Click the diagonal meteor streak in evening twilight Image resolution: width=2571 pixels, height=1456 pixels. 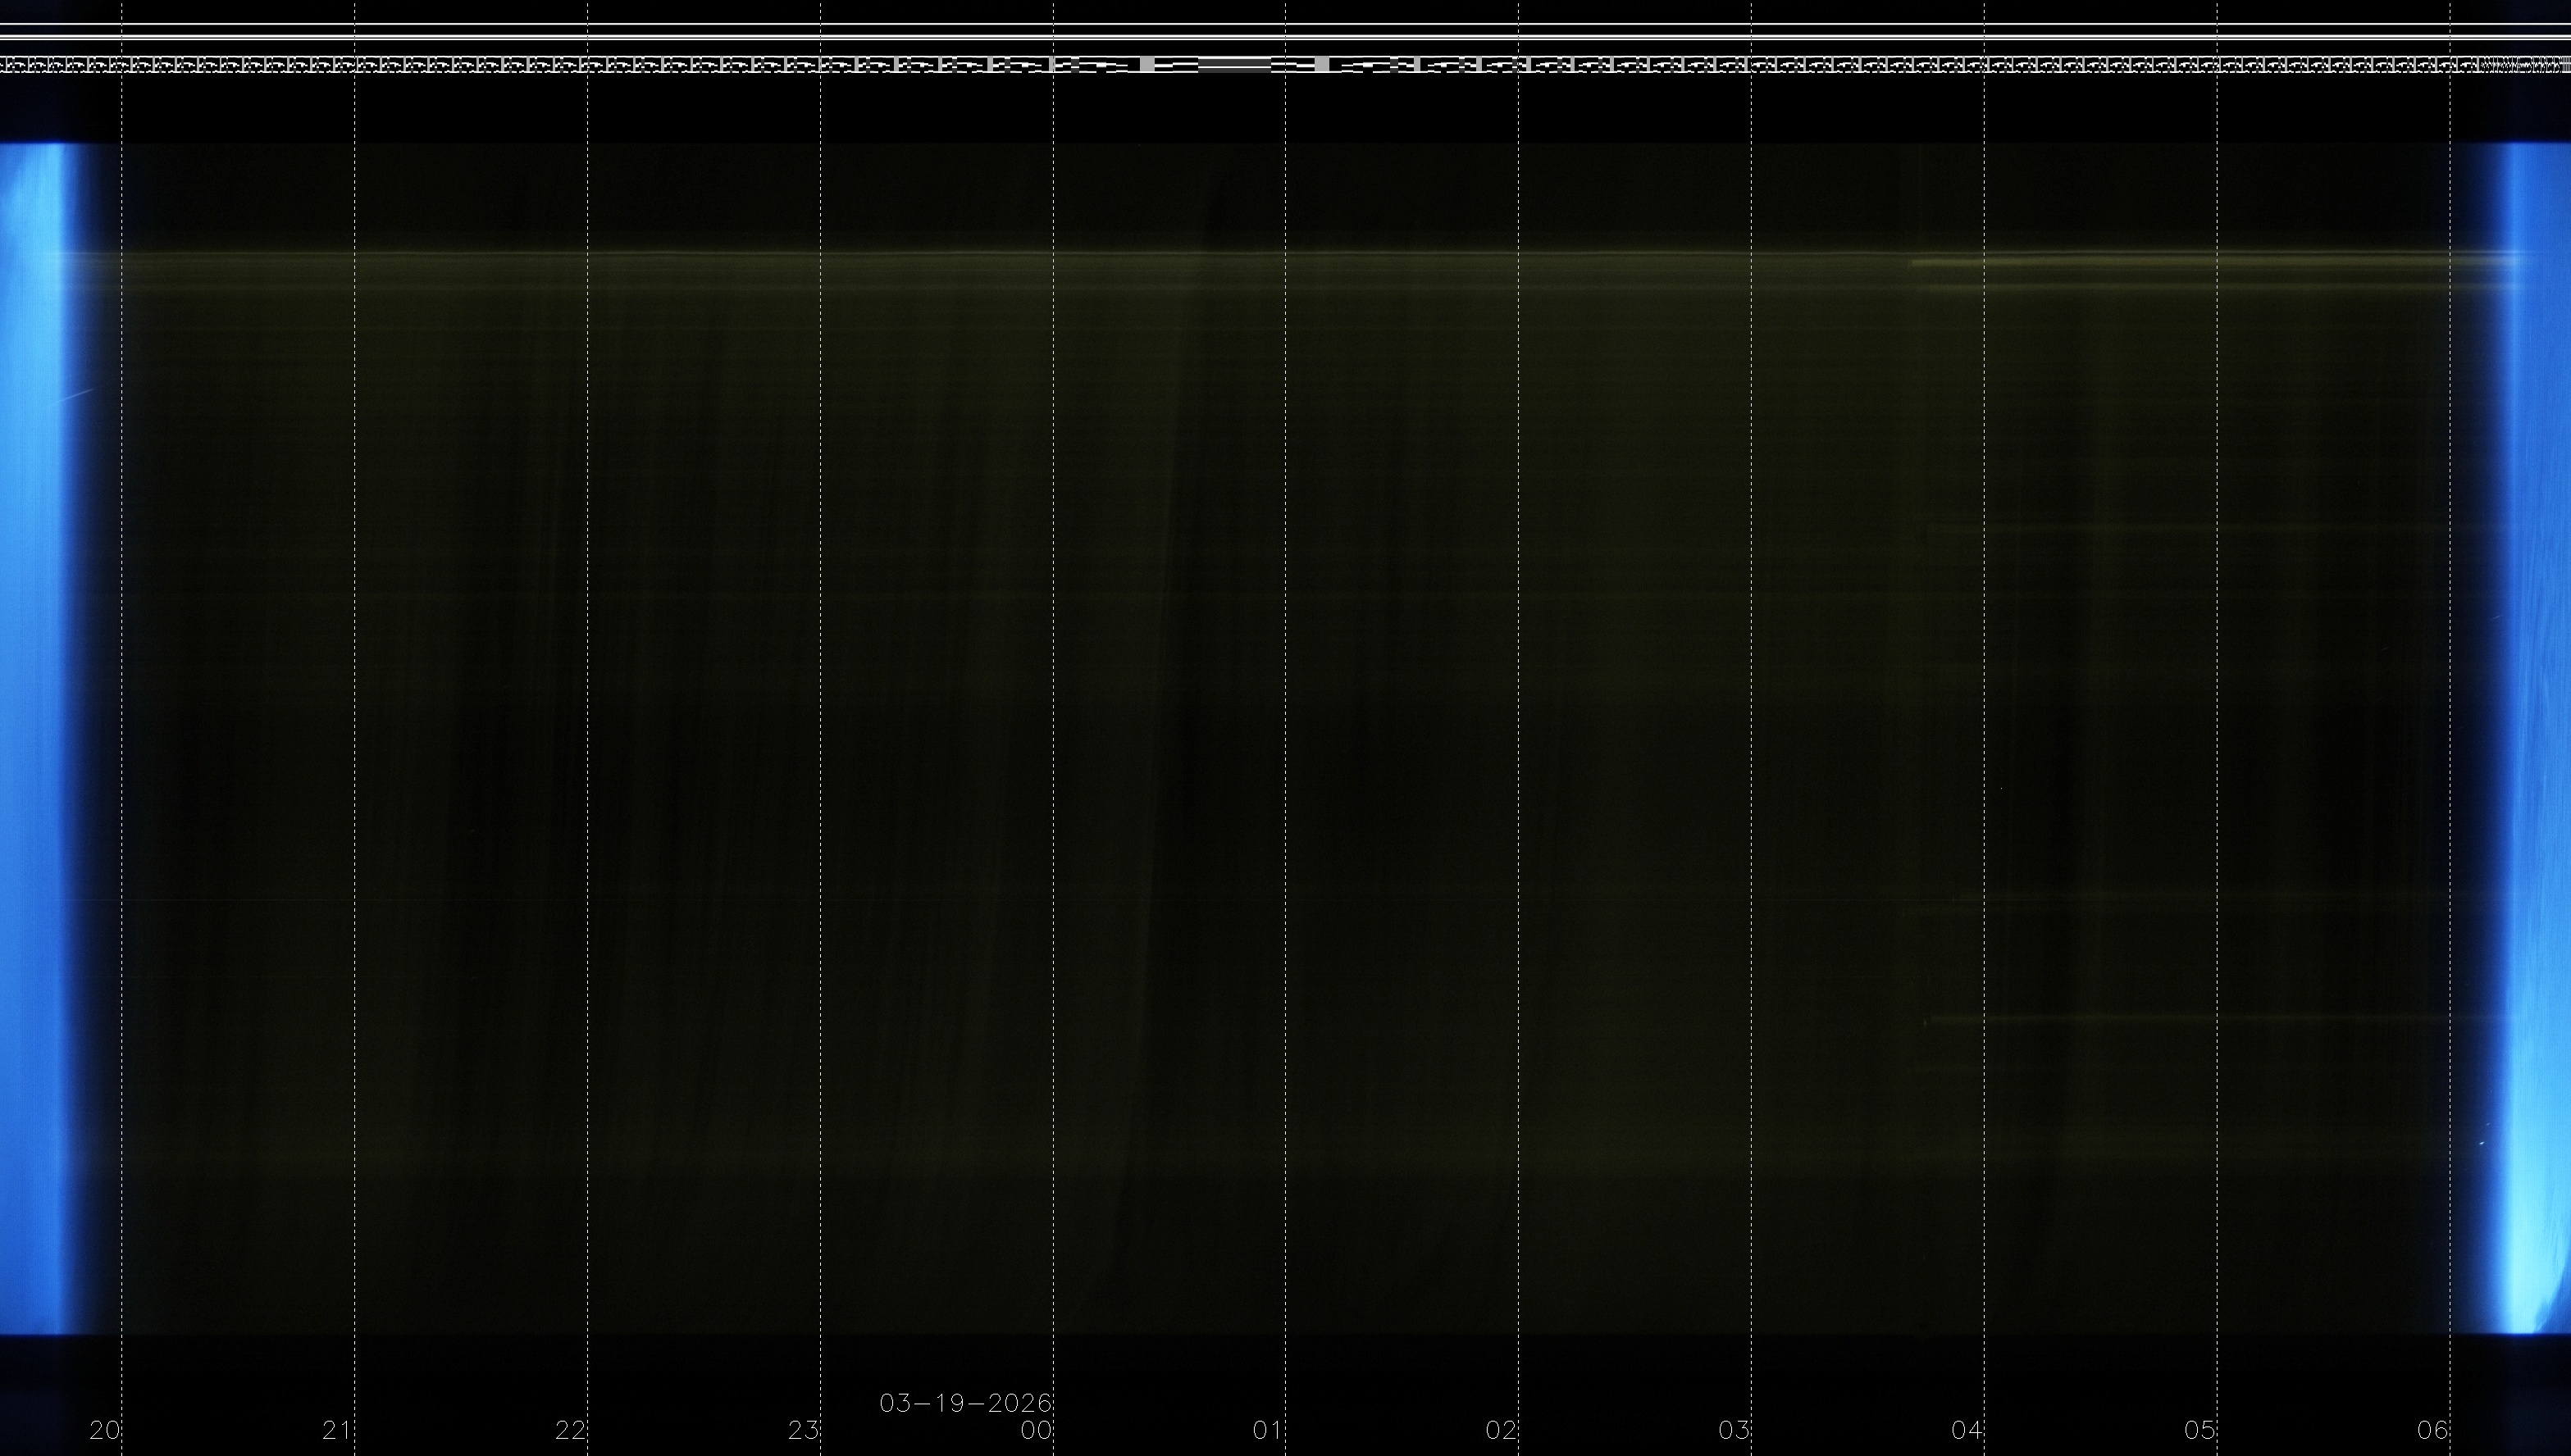coord(76,397)
